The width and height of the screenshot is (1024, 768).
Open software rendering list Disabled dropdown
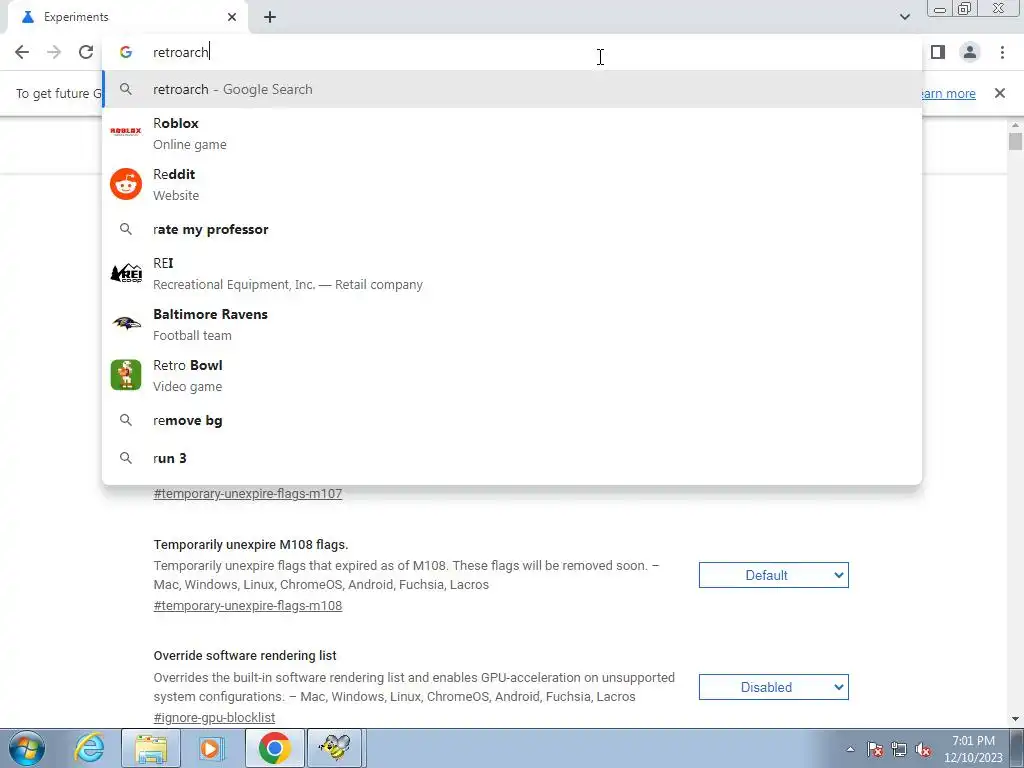point(773,687)
